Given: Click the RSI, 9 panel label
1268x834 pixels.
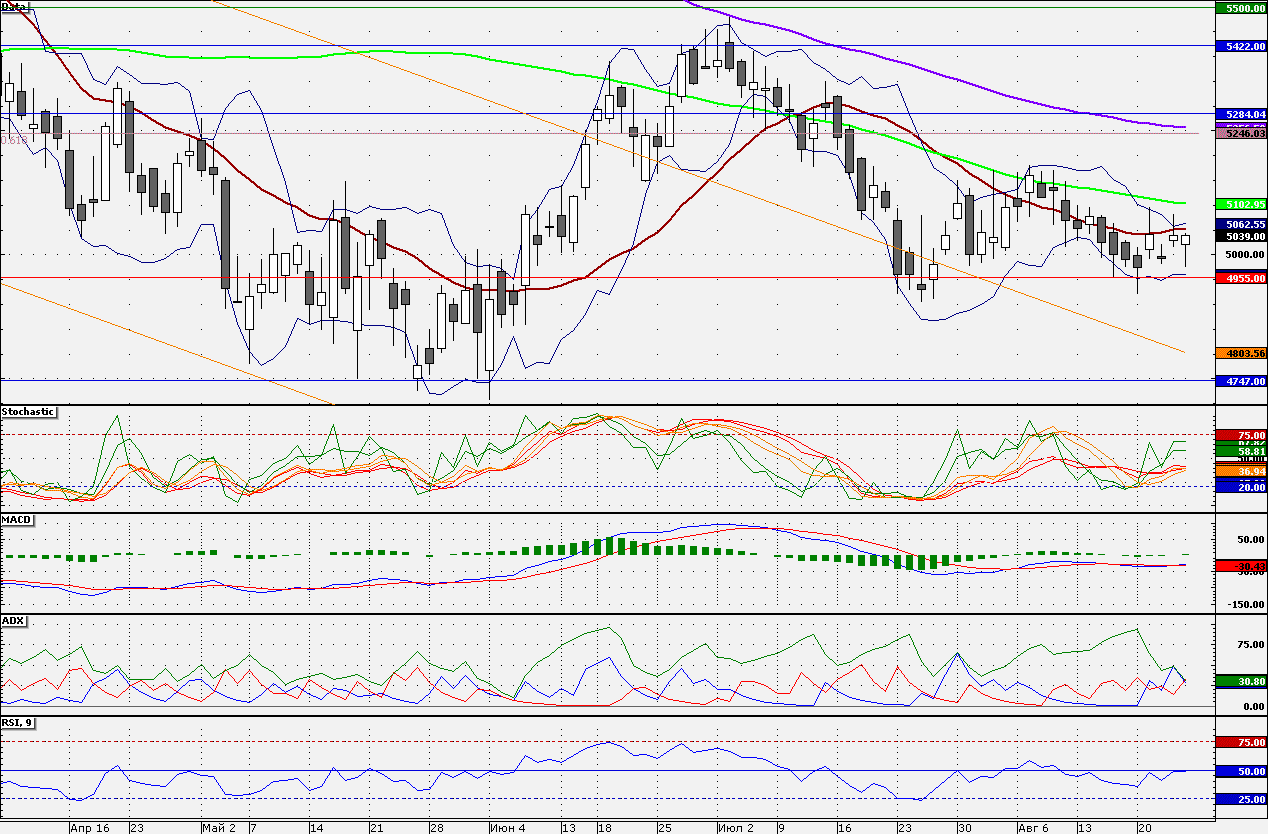Looking at the screenshot, I should click(19, 722).
